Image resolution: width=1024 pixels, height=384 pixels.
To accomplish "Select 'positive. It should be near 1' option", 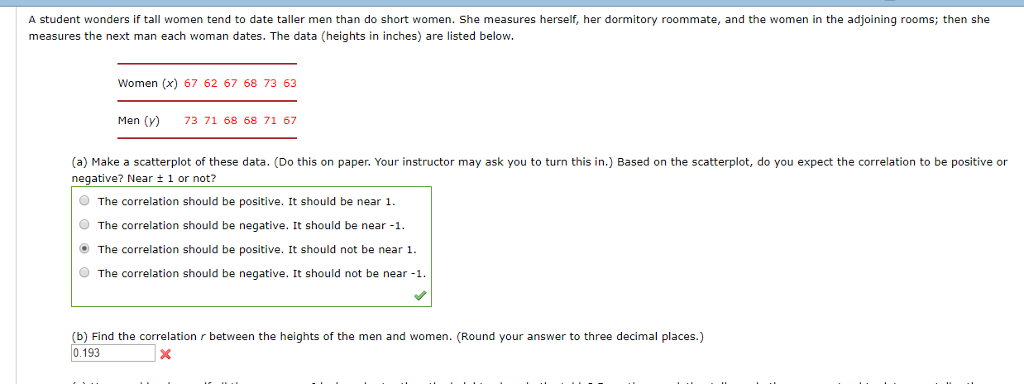I will [x=84, y=201].
